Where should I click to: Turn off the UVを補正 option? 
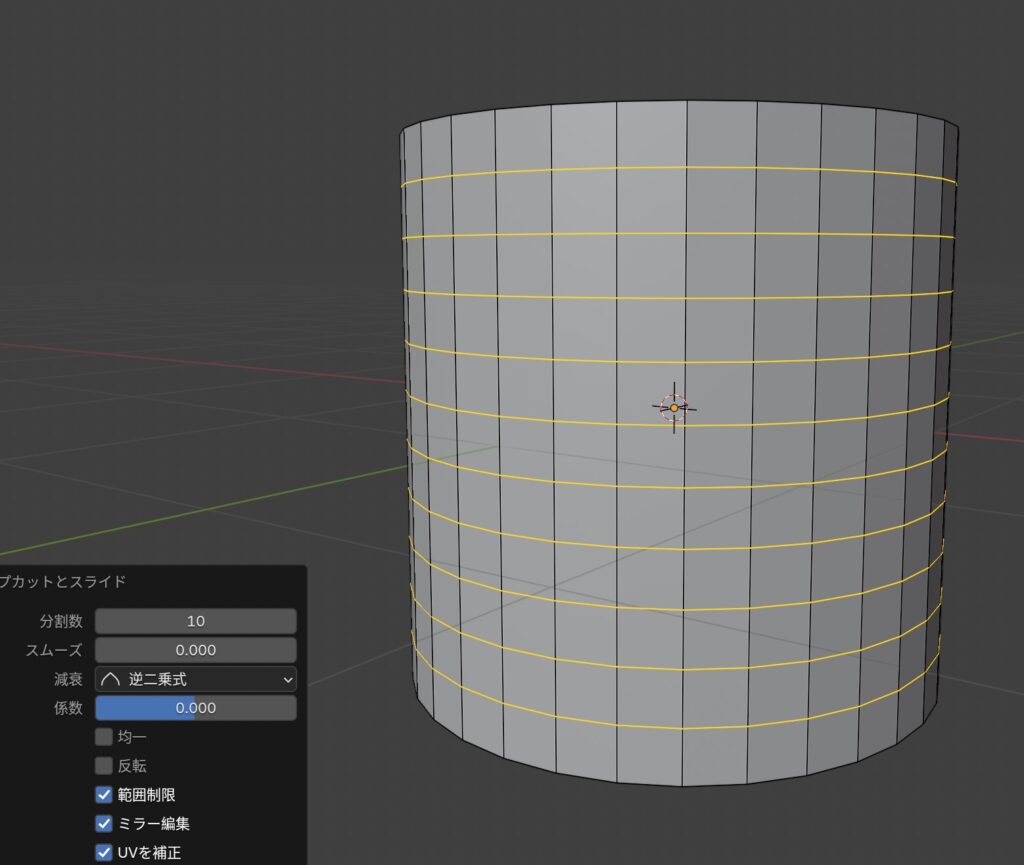coord(104,853)
